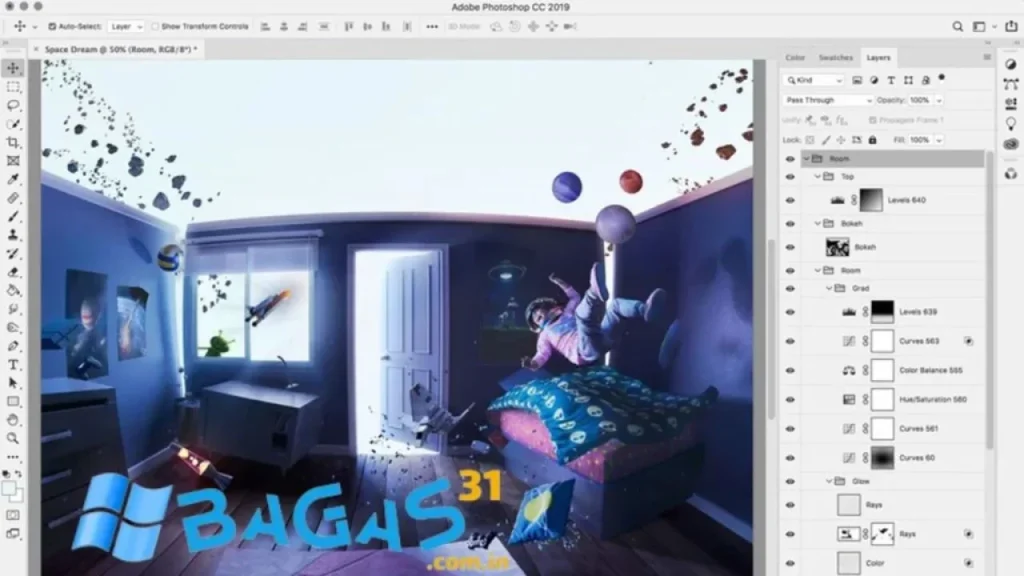The height and width of the screenshot is (576, 1024).
Task: Filter layers by adjustment layers icon
Action: pos(874,80)
